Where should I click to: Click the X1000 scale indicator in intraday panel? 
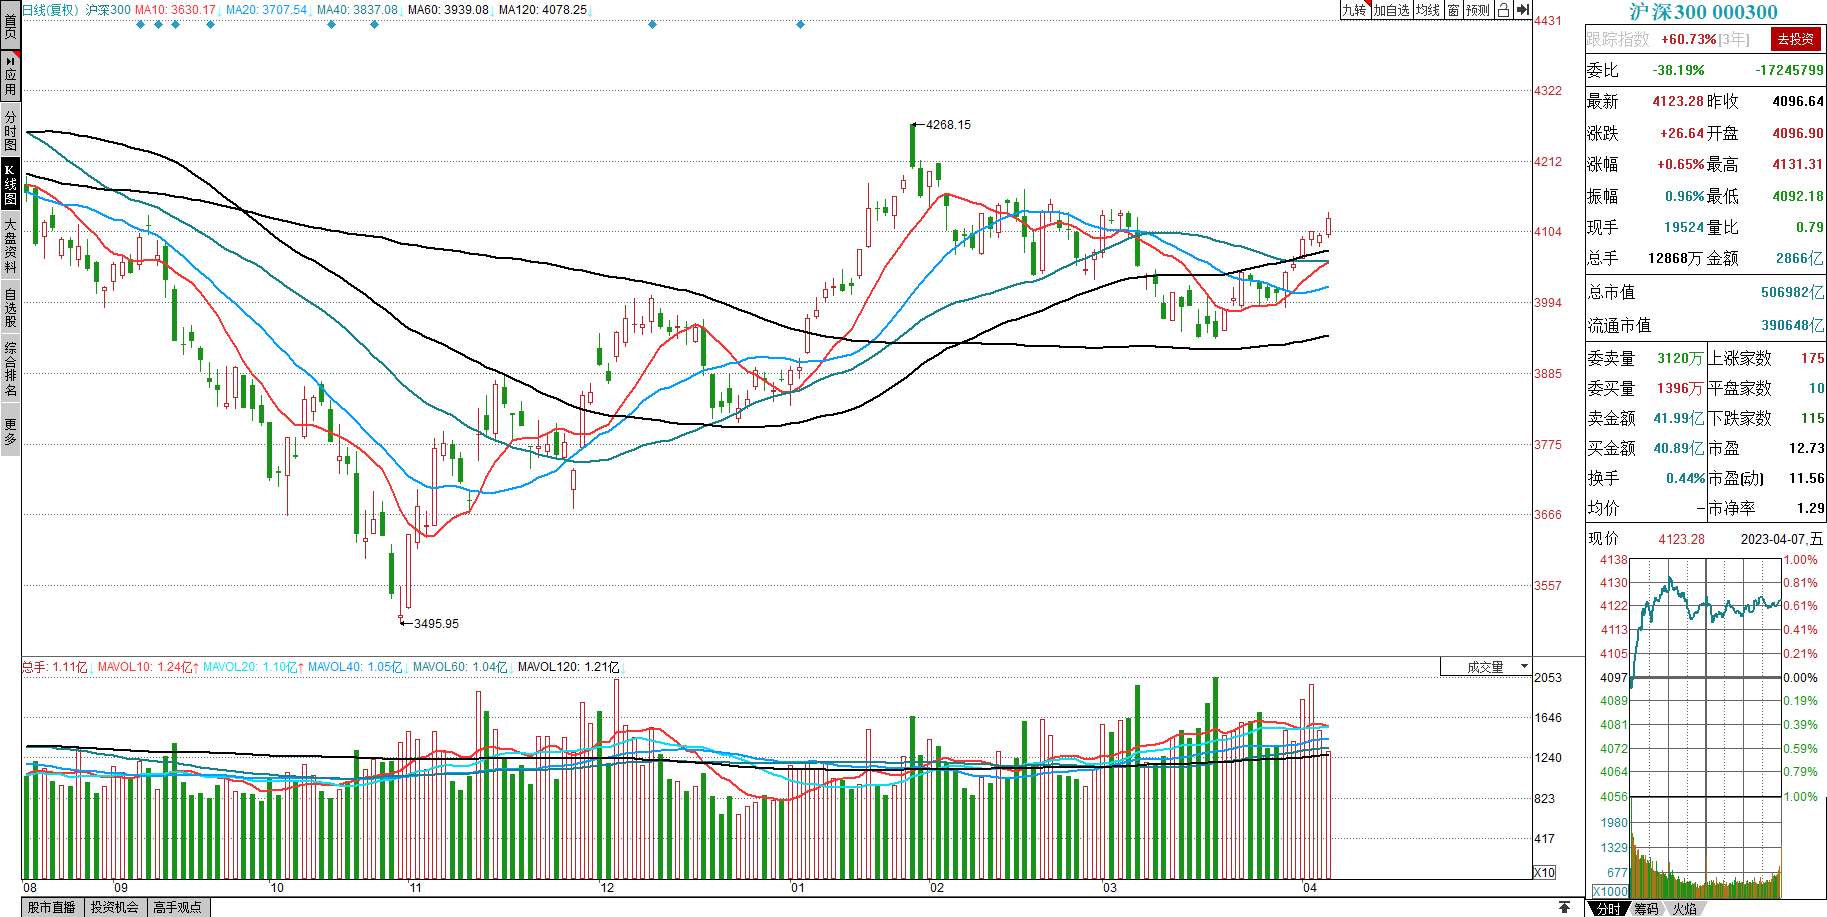point(1609,891)
